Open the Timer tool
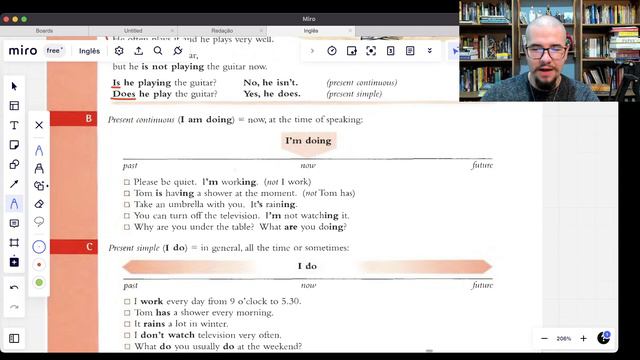640x360 pixels. point(332,51)
